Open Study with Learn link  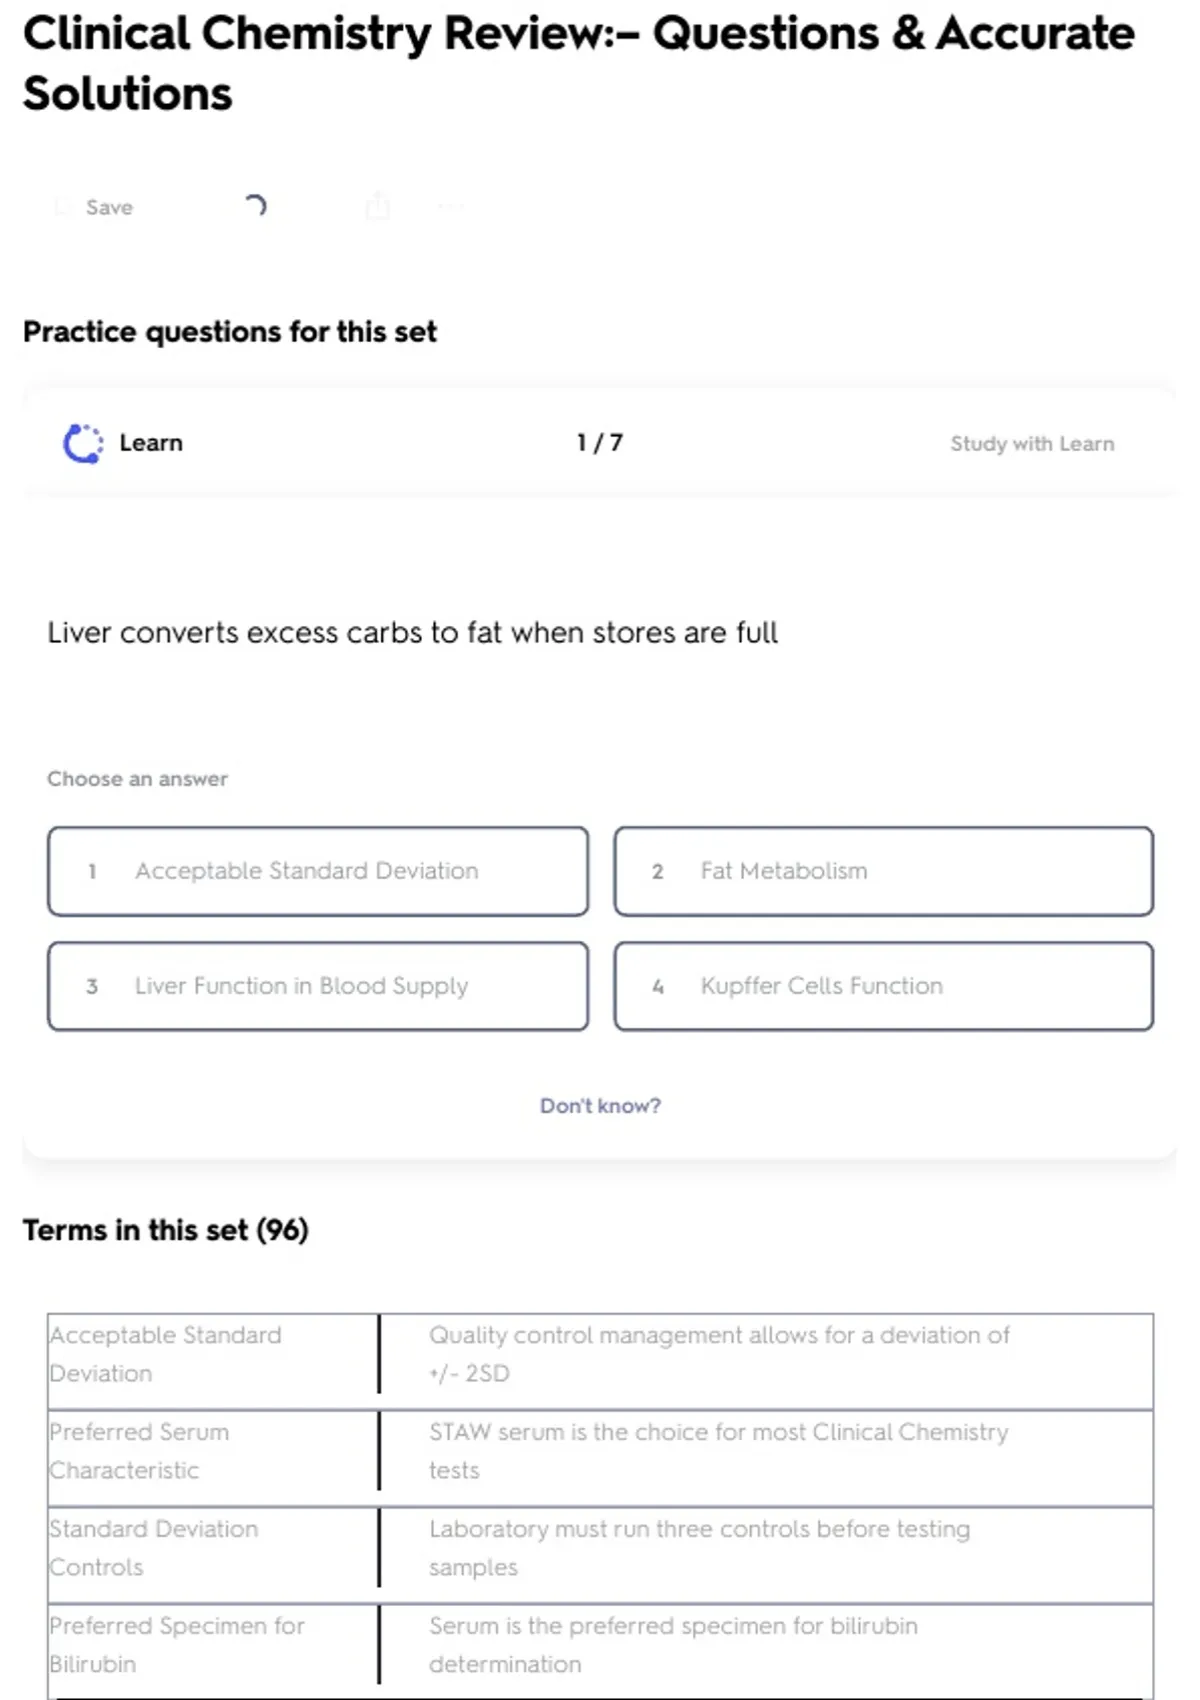click(x=1031, y=444)
